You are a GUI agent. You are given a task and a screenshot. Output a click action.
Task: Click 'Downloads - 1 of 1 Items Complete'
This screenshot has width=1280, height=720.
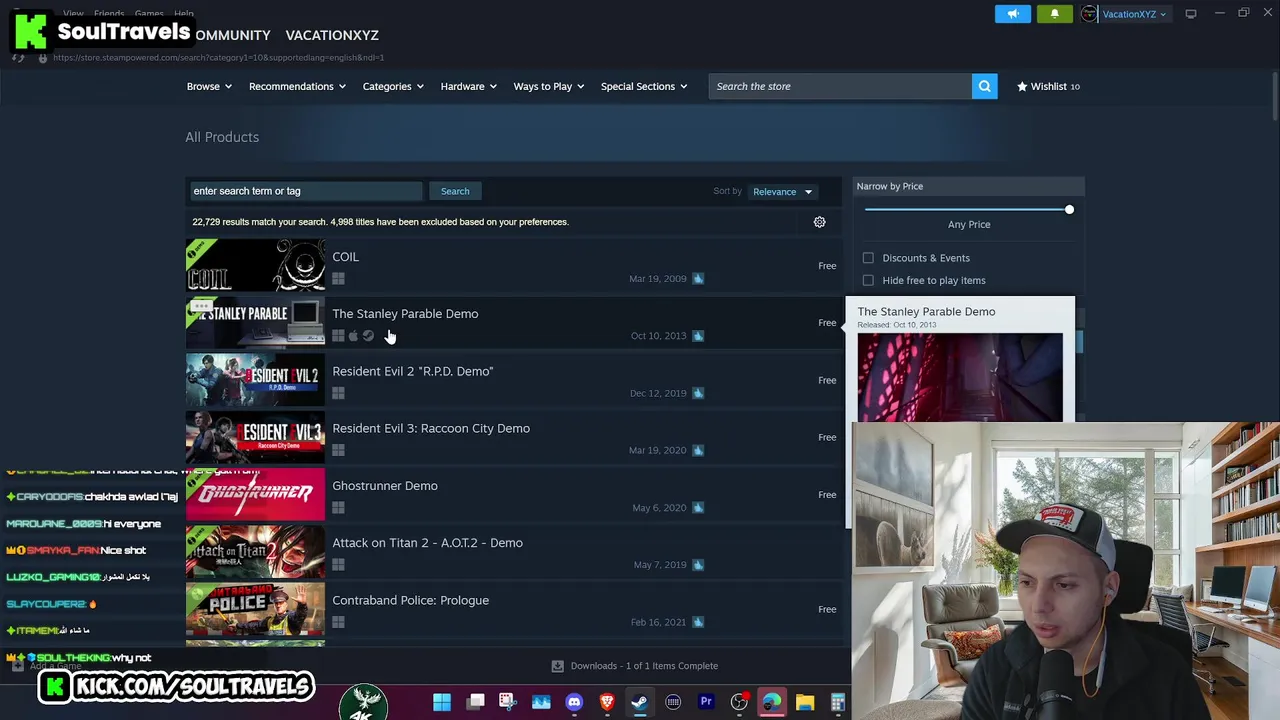pyautogui.click(x=644, y=666)
